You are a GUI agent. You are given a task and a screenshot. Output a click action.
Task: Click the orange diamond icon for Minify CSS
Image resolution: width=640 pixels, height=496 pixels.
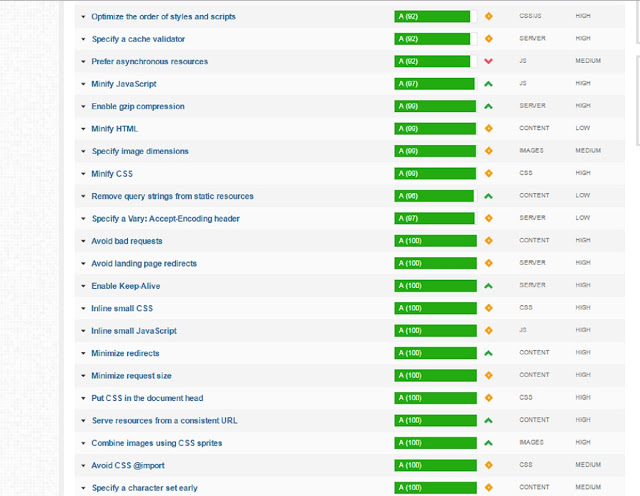pyautogui.click(x=488, y=173)
